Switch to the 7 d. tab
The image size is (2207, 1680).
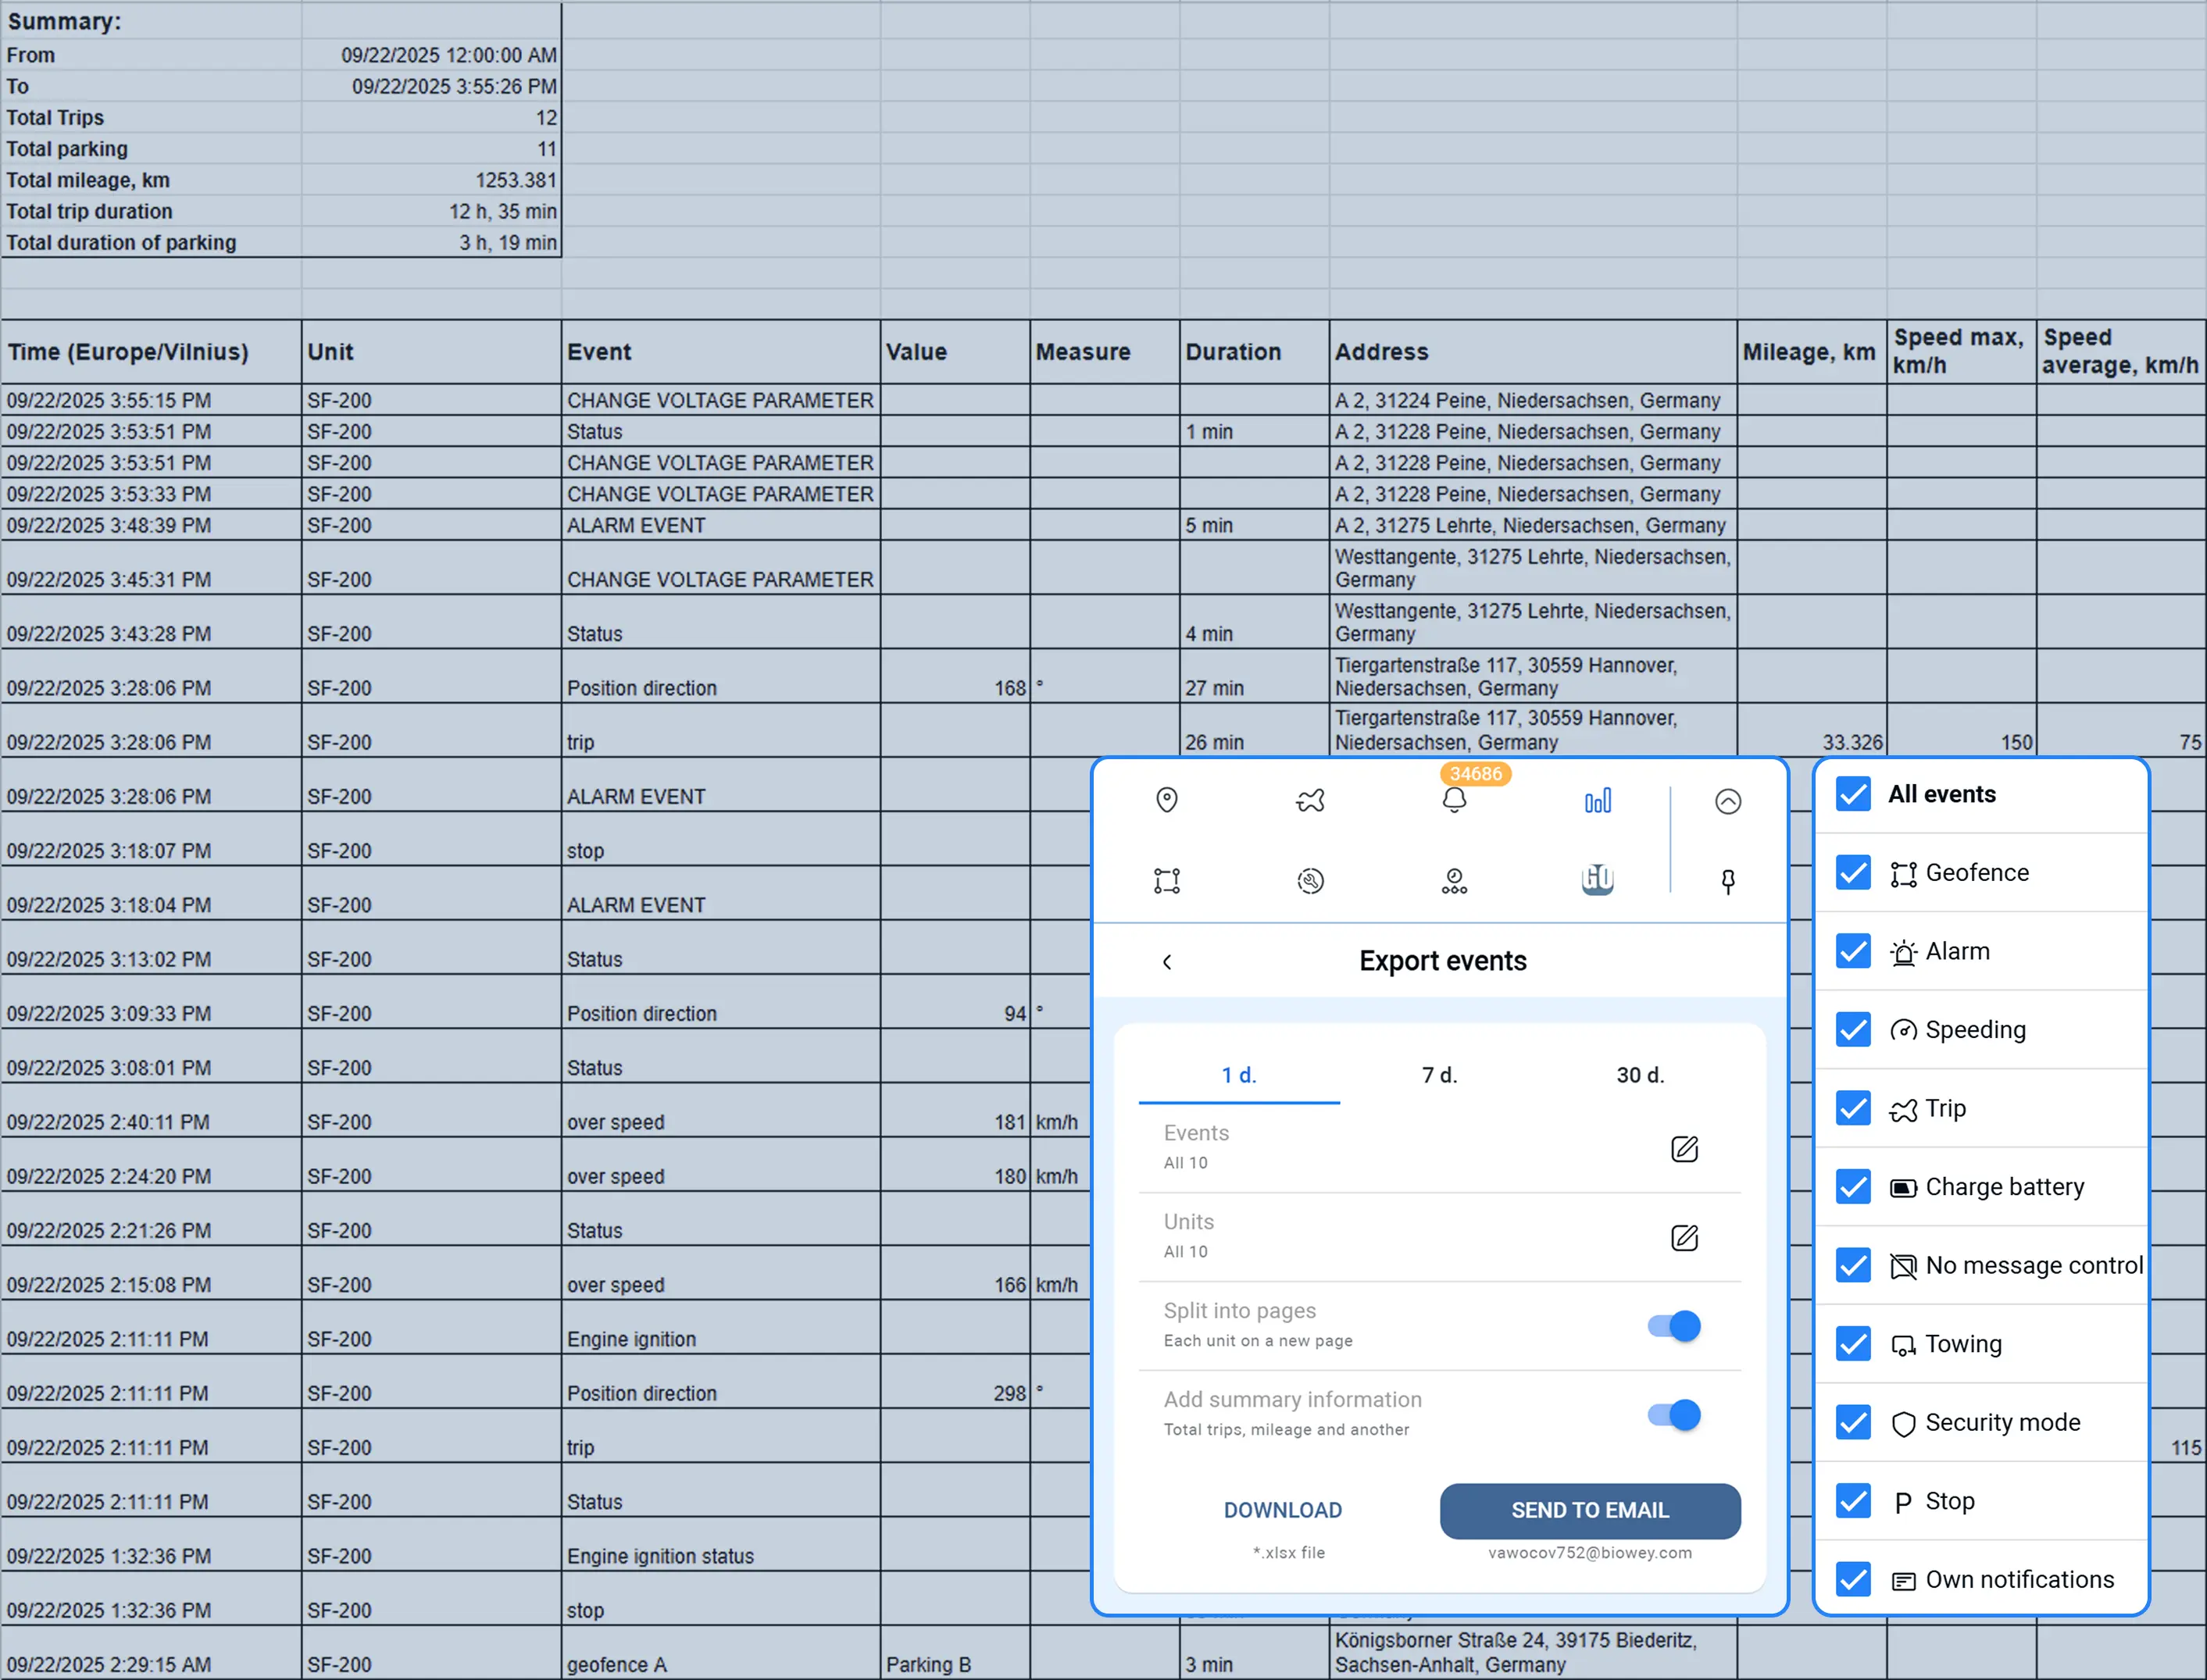click(1439, 1075)
